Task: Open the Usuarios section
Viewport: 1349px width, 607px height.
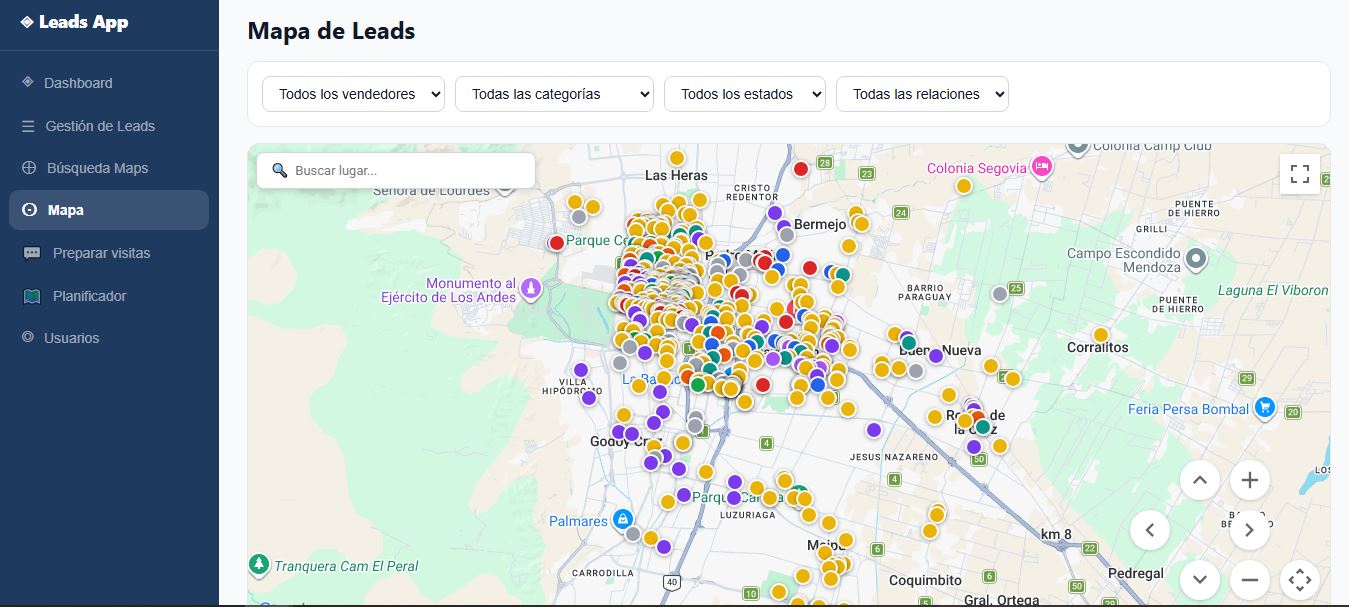Action: tap(70, 337)
